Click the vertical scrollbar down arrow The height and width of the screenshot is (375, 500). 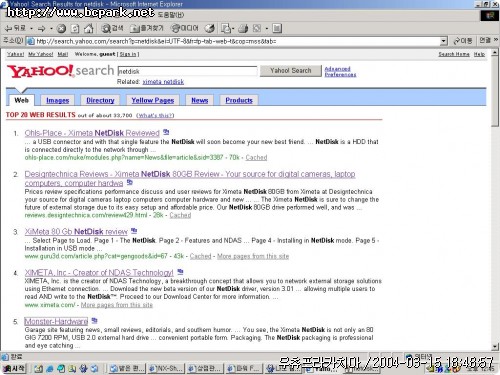coord(495,347)
